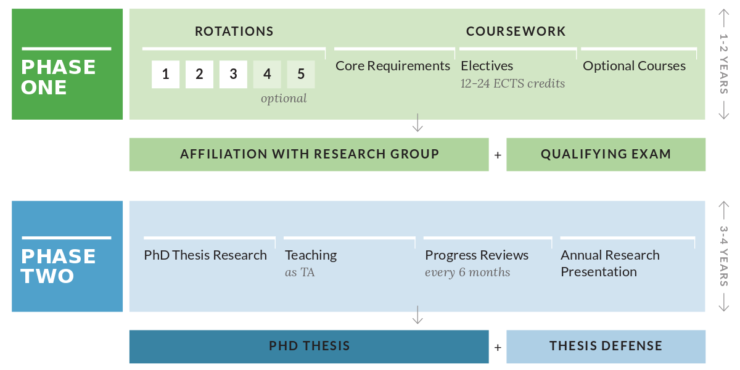Screen dimensions: 740x370
Task: Select the Core Requirements label
Action: tap(393, 66)
